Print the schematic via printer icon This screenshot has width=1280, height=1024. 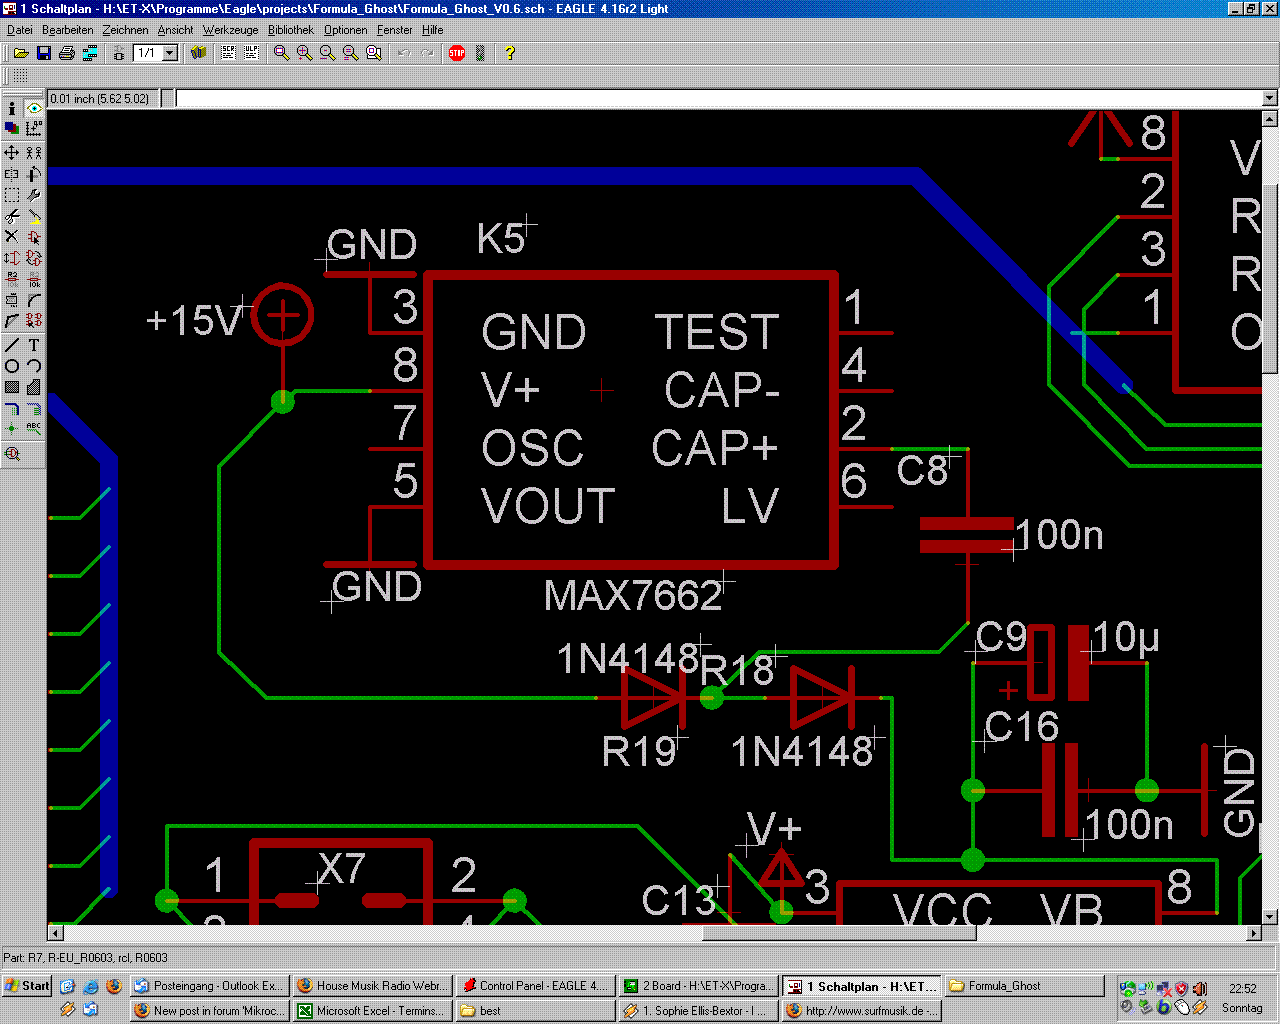(x=66, y=53)
